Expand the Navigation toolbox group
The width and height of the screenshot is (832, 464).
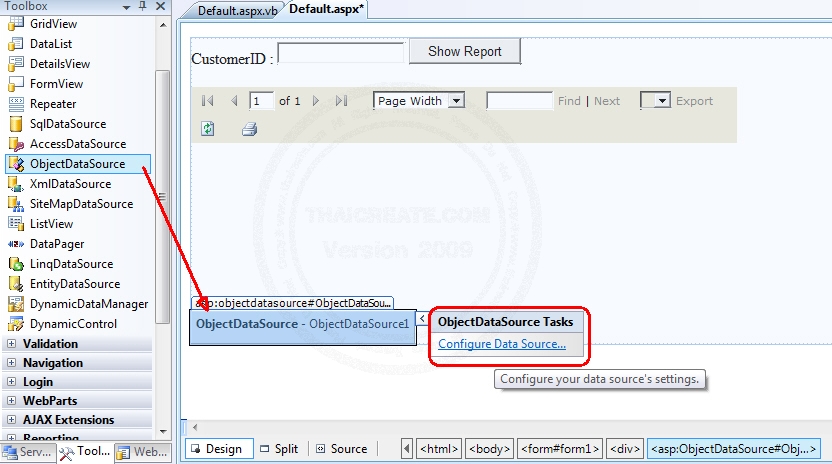click(11, 363)
